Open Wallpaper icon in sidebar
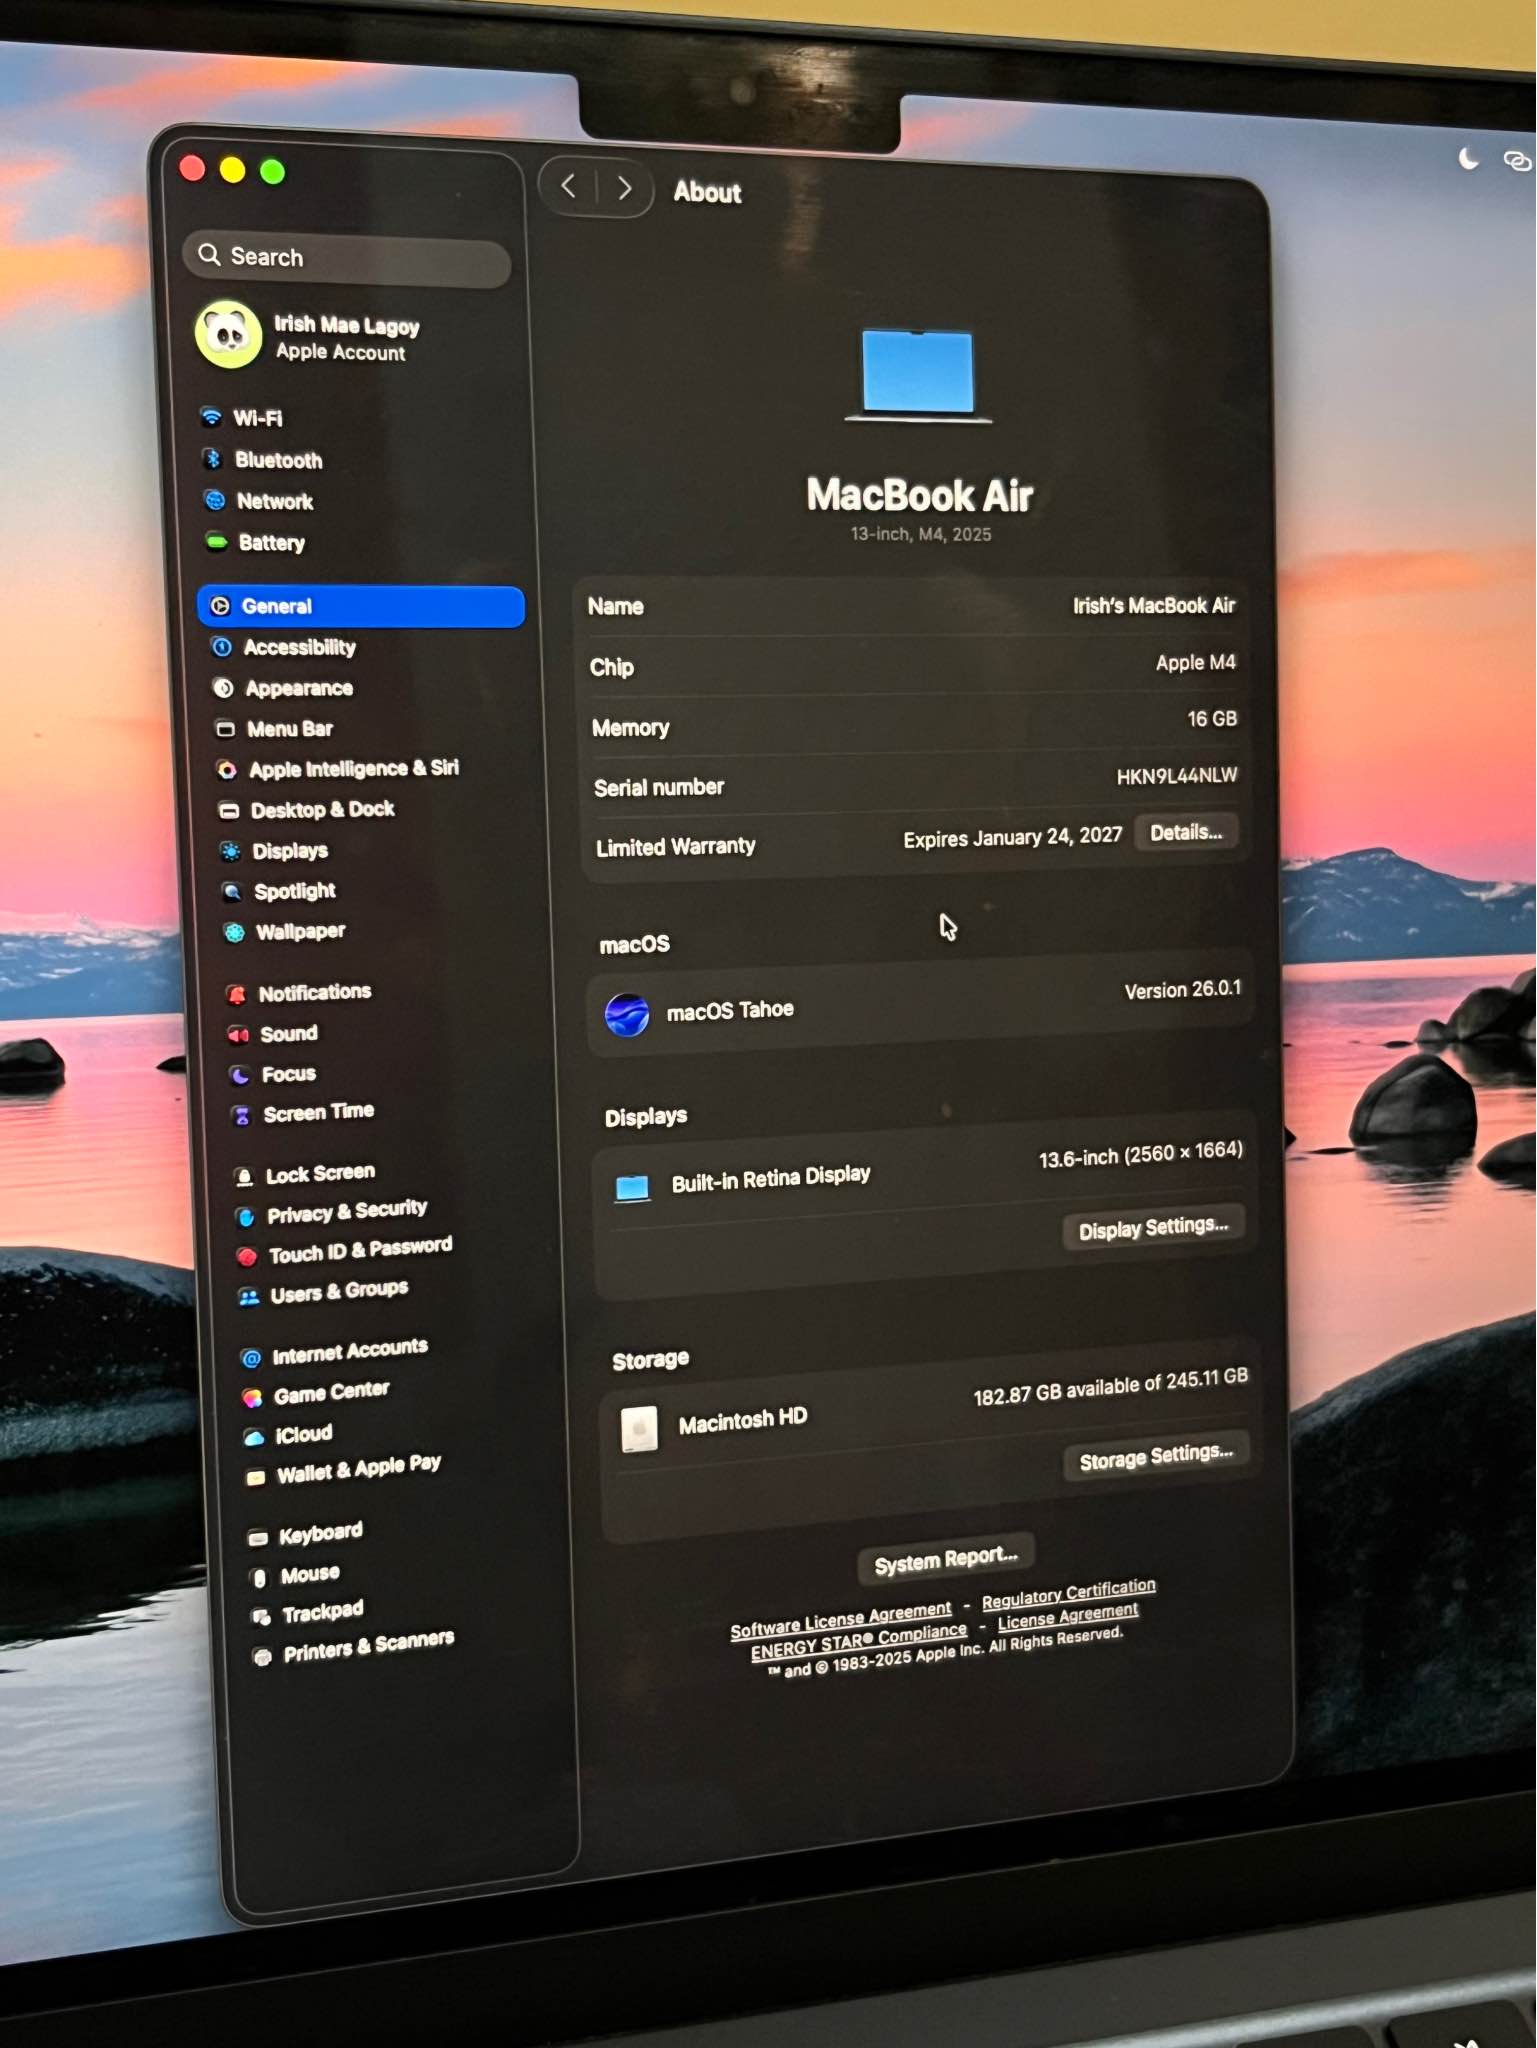1537x2048 pixels. (x=235, y=933)
